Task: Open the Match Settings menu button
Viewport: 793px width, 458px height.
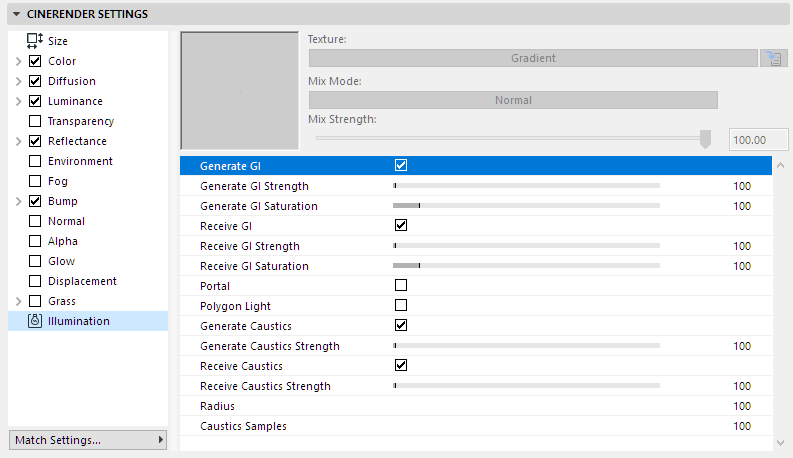Action: coord(88,440)
